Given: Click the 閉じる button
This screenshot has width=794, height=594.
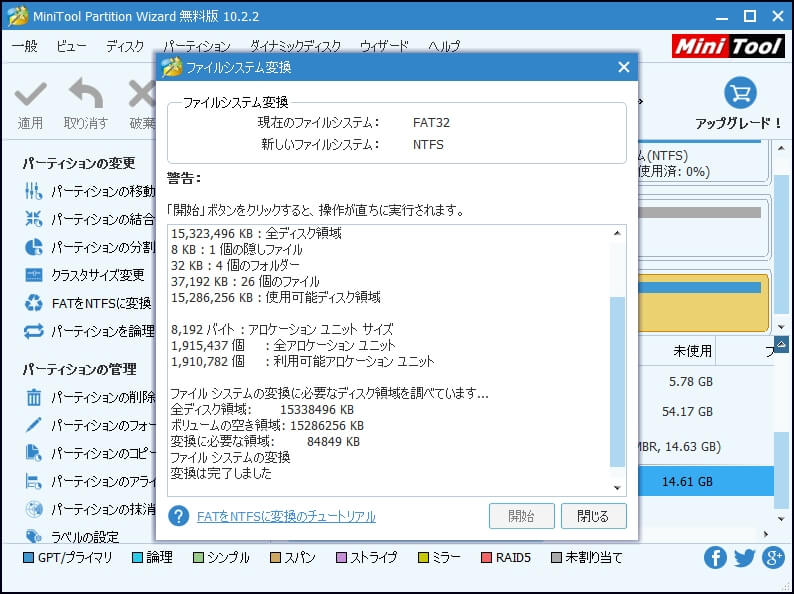Looking at the screenshot, I should pos(593,516).
